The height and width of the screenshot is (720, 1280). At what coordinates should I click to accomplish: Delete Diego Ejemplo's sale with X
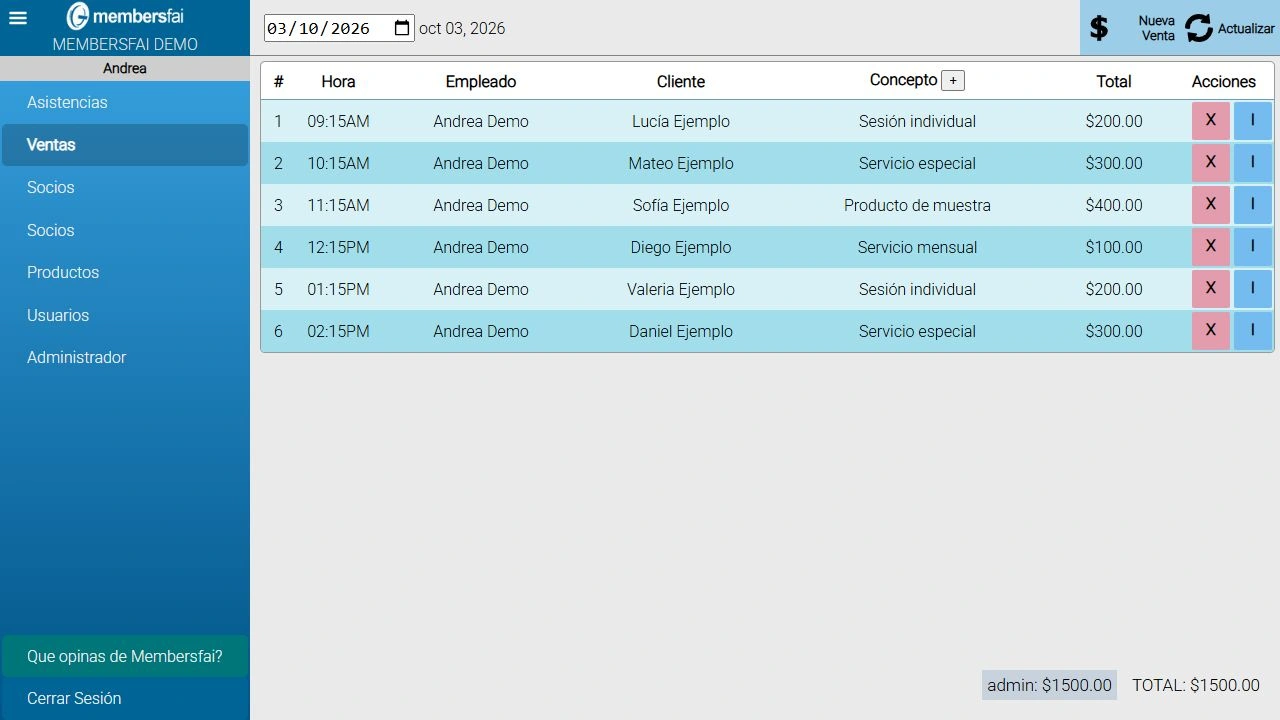(x=1211, y=247)
